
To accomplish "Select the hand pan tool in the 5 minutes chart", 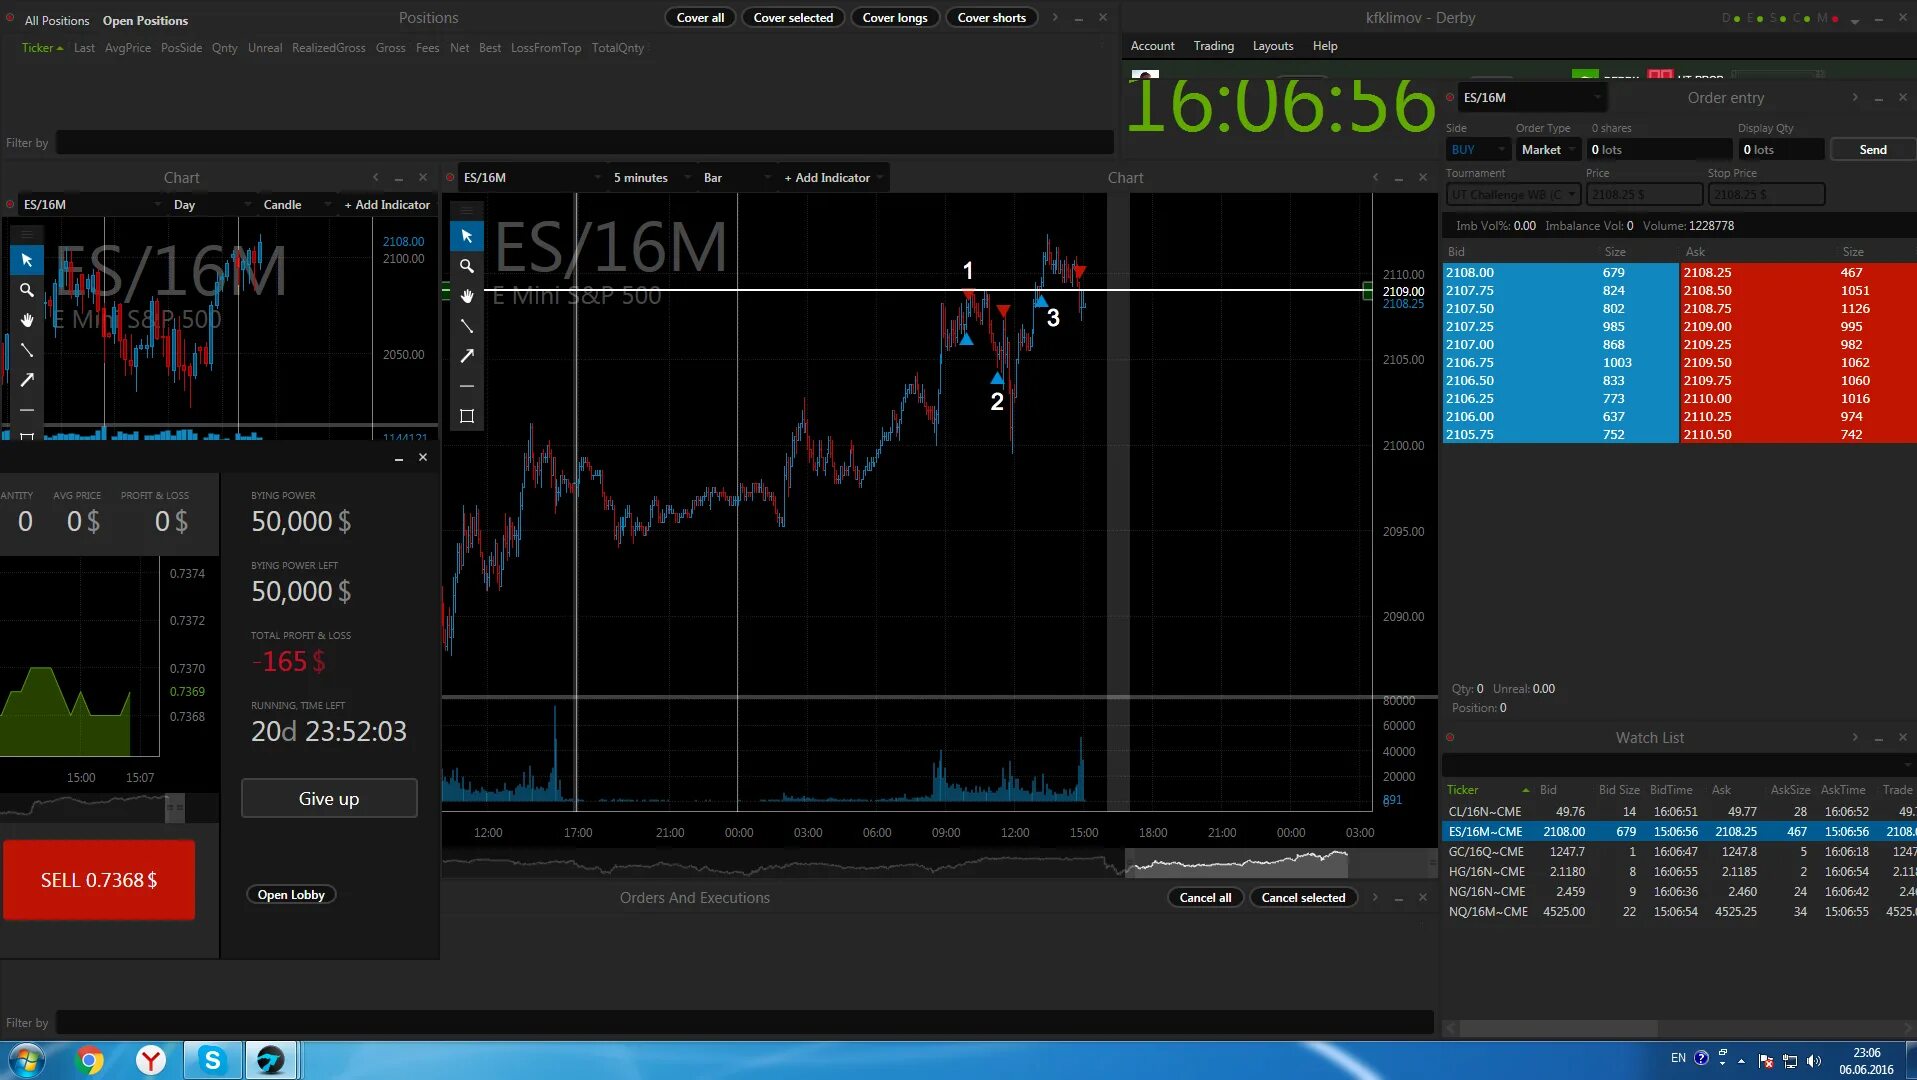I will (x=467, y=296).
